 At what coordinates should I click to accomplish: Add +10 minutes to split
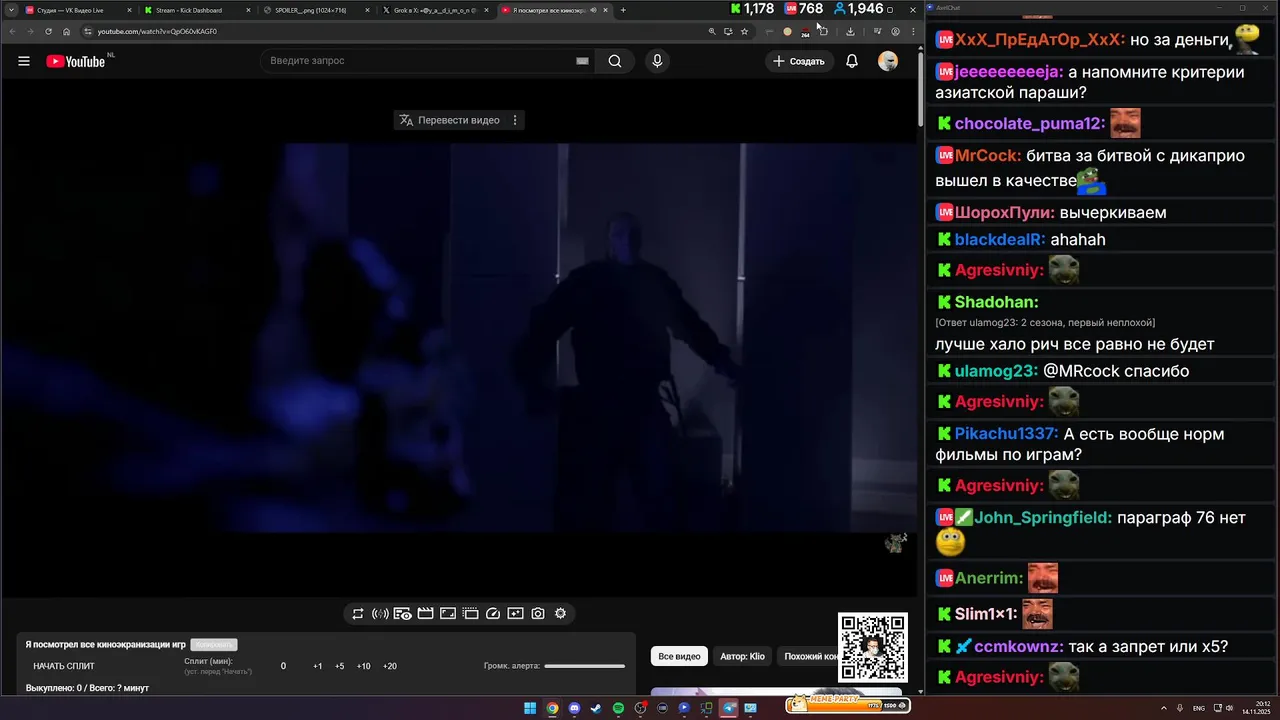click(x=363, y=666)
